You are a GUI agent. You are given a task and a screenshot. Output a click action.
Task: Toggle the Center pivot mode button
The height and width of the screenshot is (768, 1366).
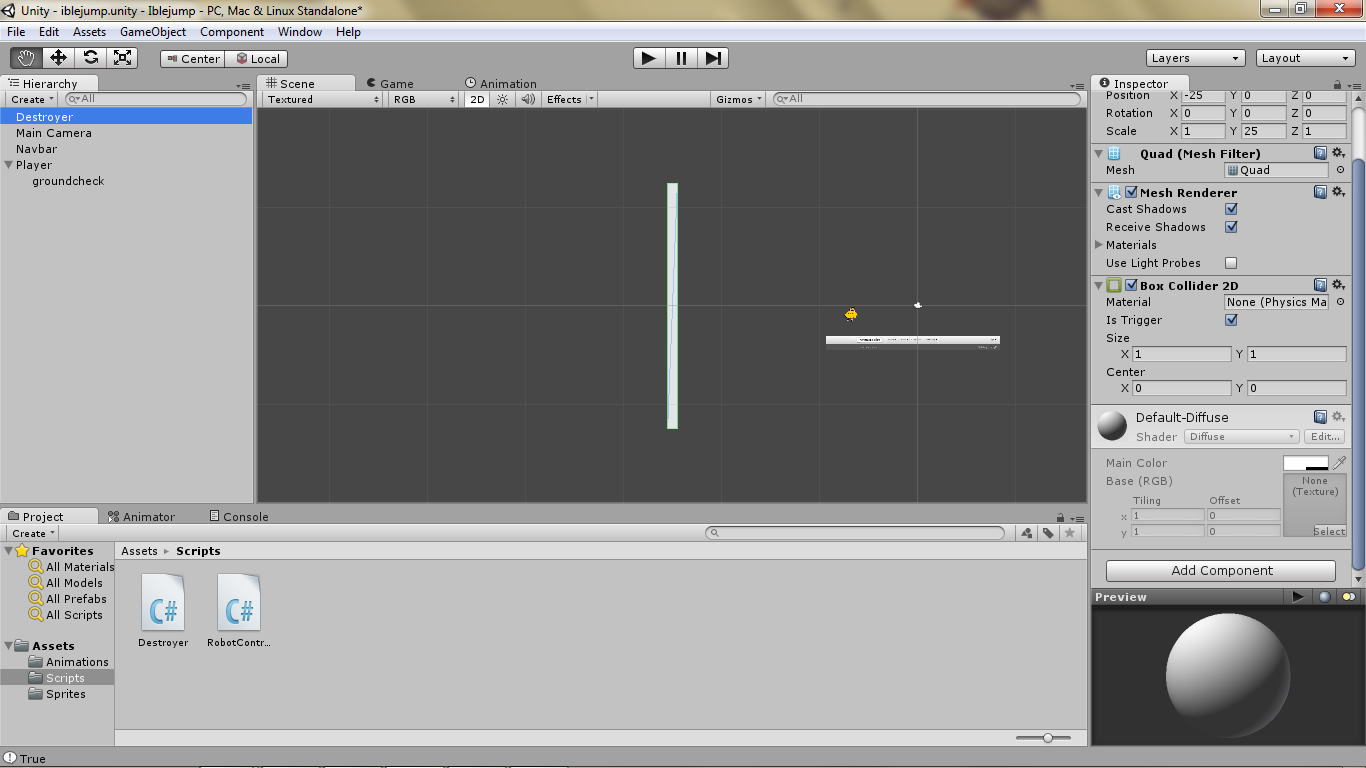193,59
